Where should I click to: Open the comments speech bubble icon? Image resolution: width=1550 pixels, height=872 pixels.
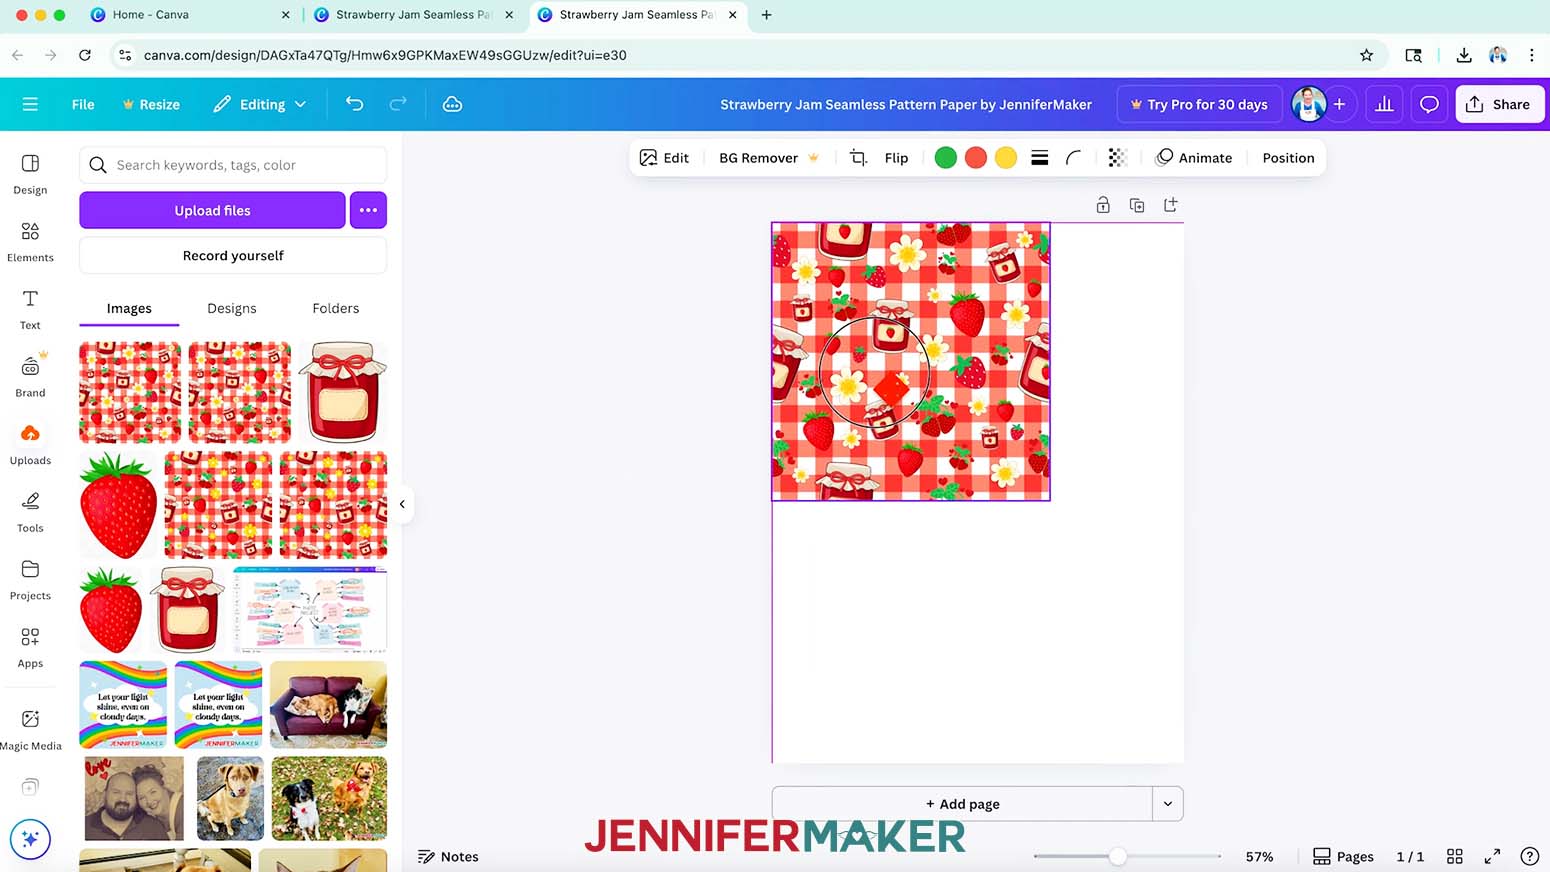(1429, 104)
